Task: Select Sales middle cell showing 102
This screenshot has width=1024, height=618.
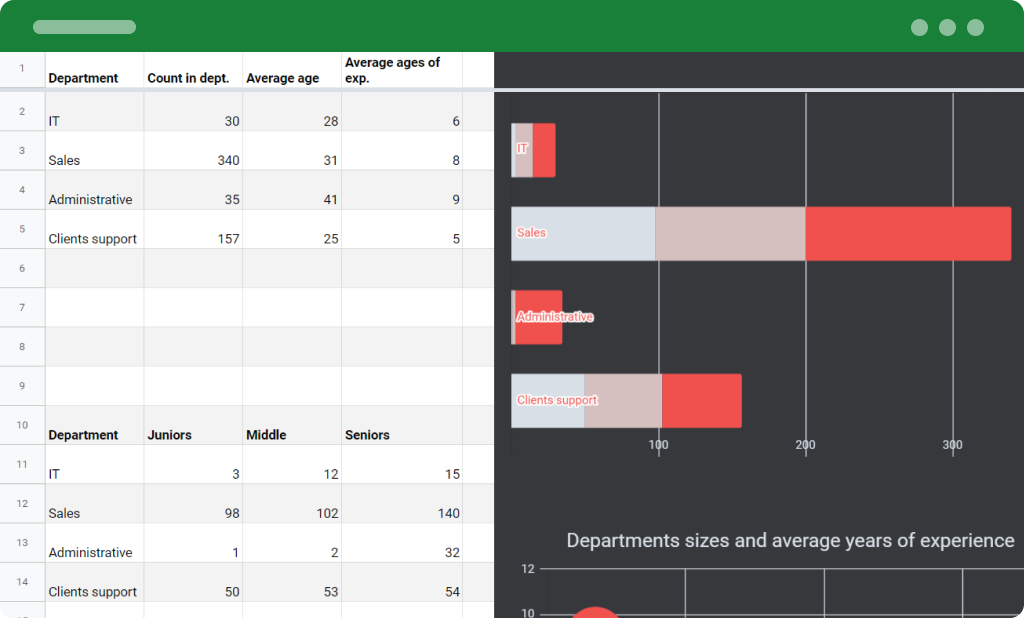Action: coord(292,504)
